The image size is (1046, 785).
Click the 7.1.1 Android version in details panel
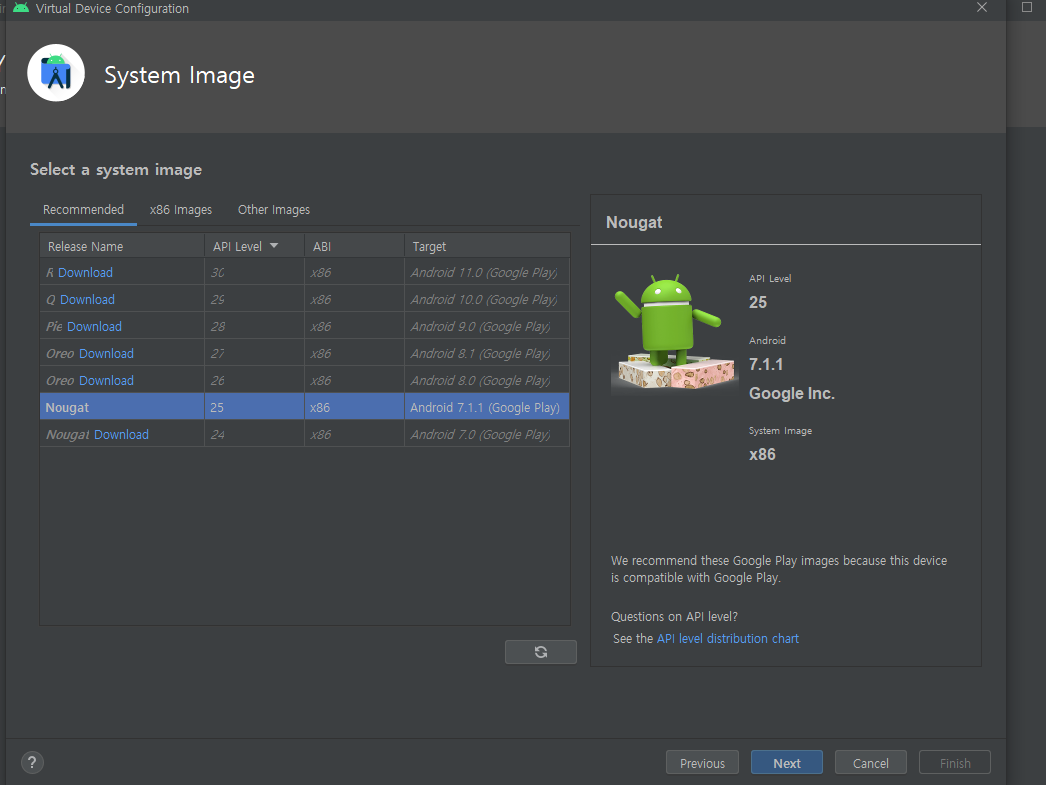[766, 364]
